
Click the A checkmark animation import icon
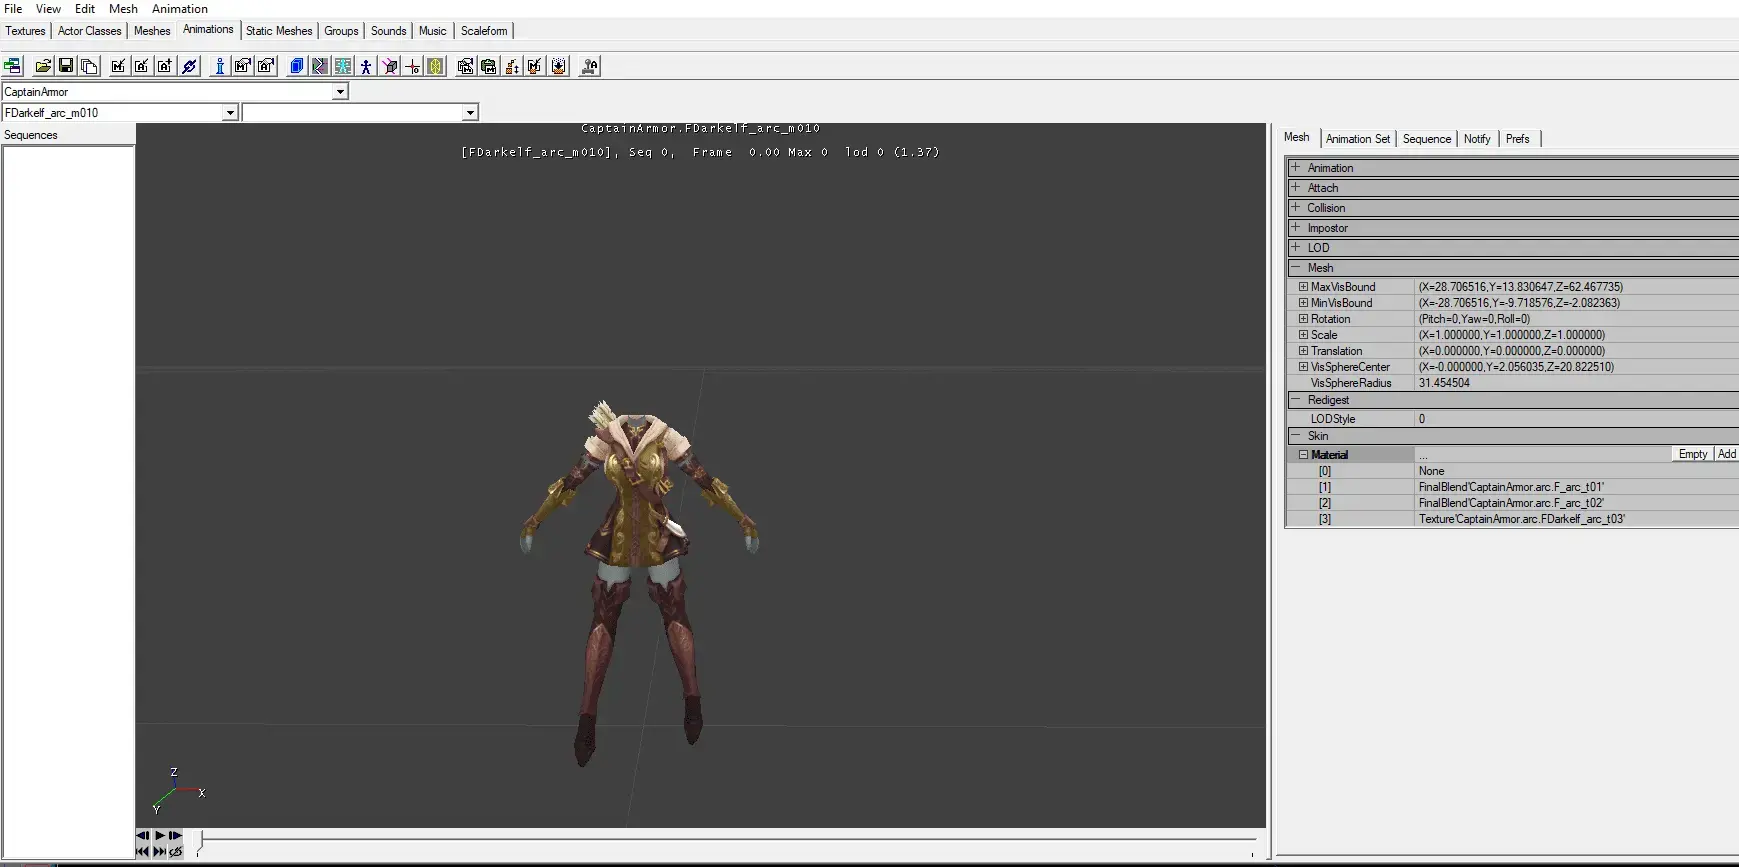pyautogui.click(x=141, y=66)
